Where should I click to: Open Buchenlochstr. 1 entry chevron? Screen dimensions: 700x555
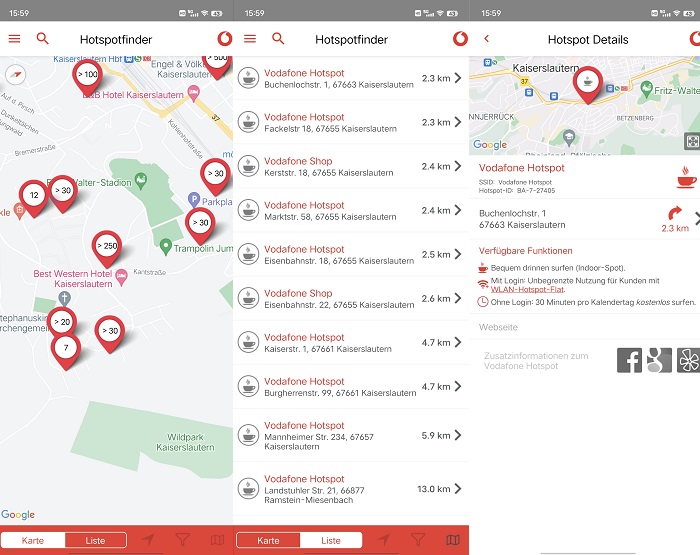pos(458,78)
